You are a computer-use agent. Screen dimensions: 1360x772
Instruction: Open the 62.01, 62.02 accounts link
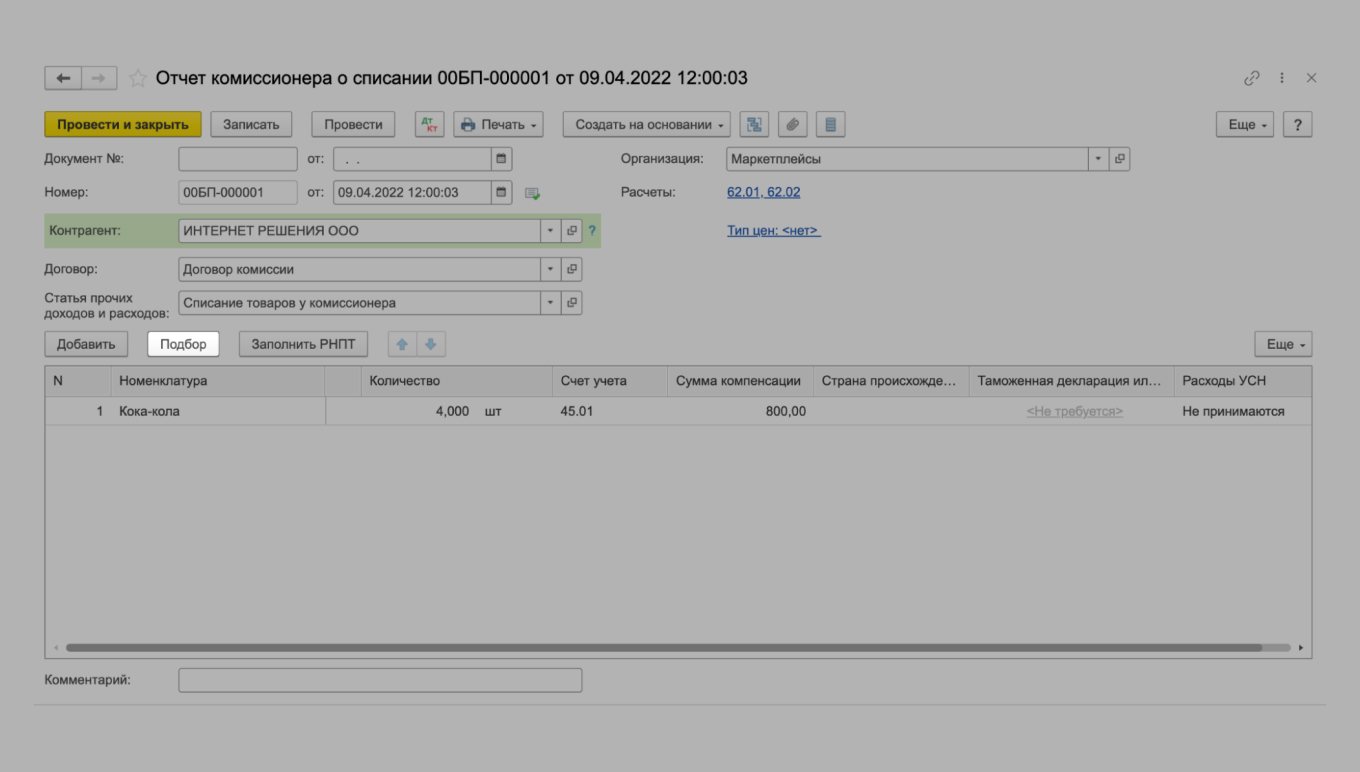tap(763, 192)
